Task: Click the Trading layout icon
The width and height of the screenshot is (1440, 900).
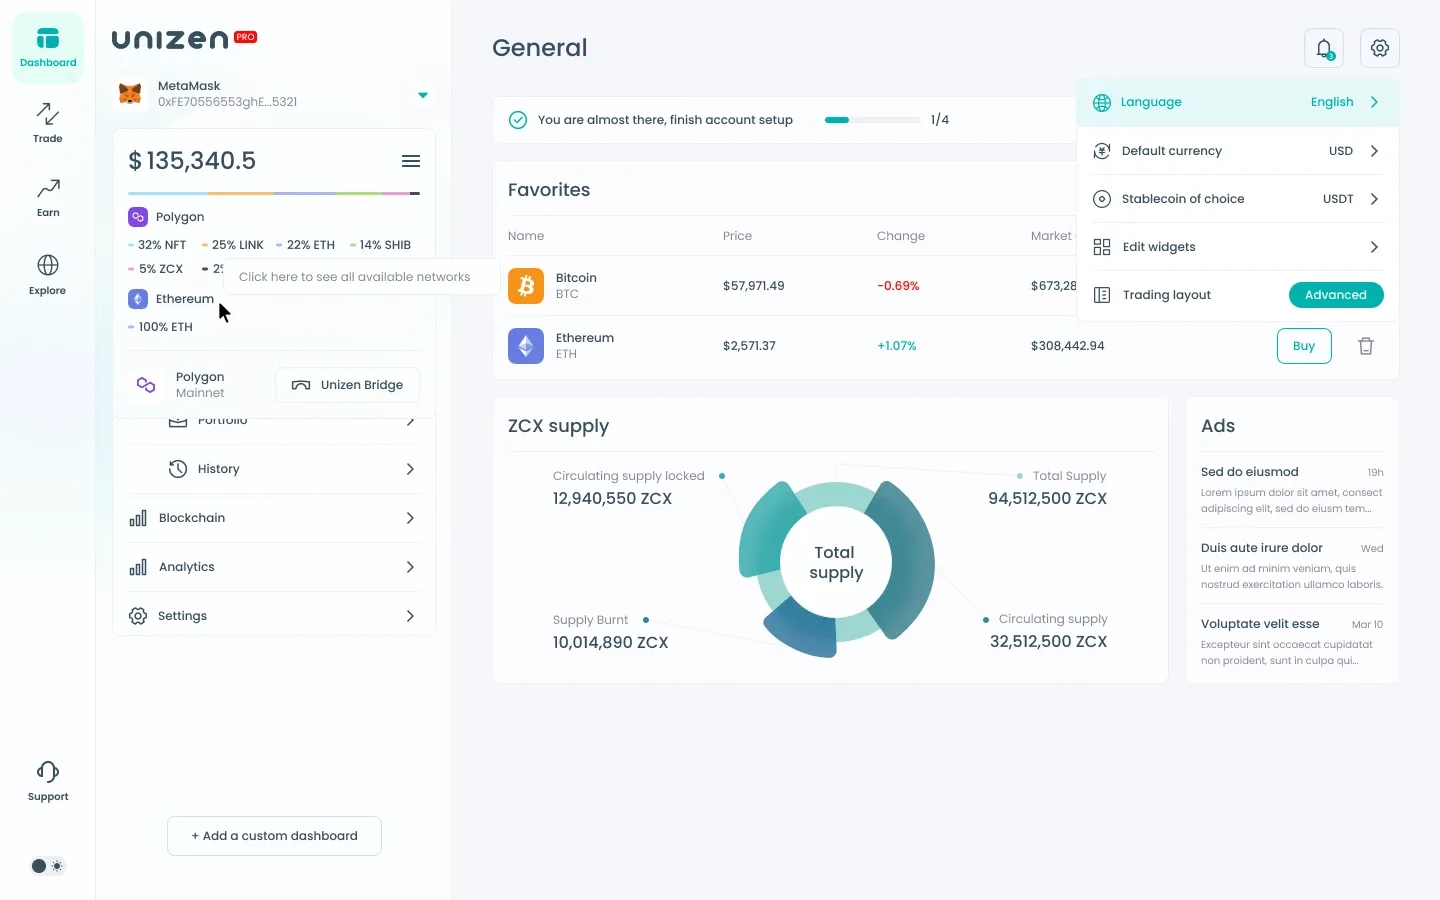Action: coord(1102,295)
